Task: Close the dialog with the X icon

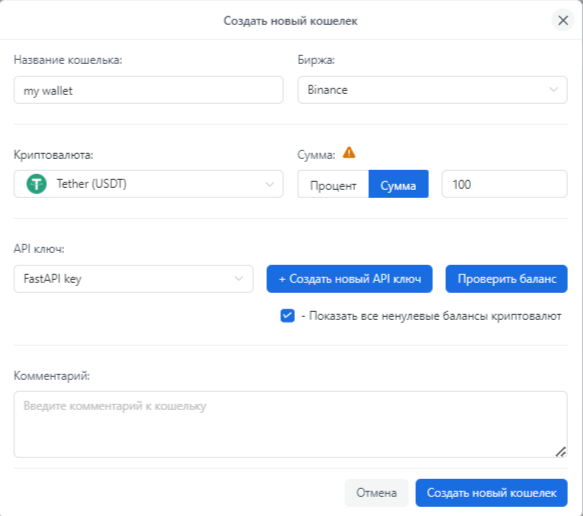Action: pyautogui.click(x=563, y=20)
